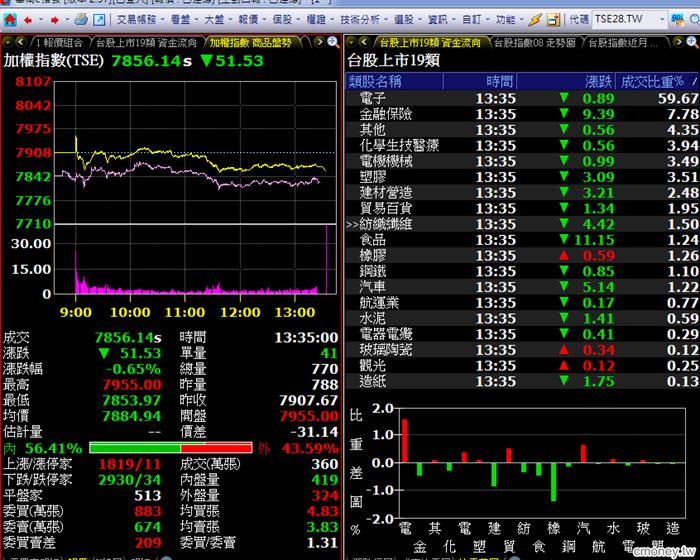The width and height of the screenshot is (700, 560).
Task: Sort by the 成交比重% column header
Action: coord(656,81)
